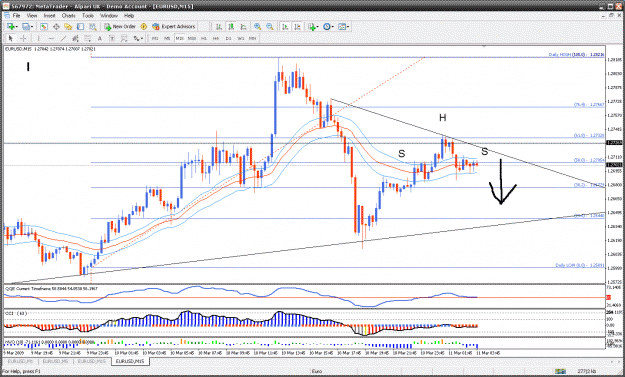Open the Window menu

click(109, 16)
